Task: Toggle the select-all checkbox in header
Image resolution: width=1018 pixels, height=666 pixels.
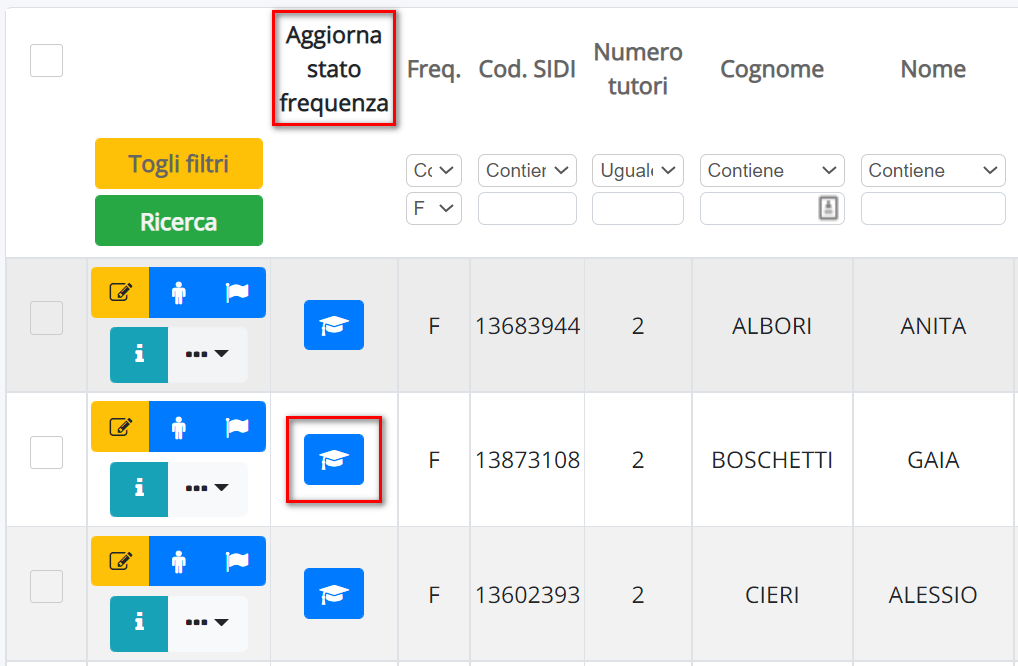Action: 47,60
